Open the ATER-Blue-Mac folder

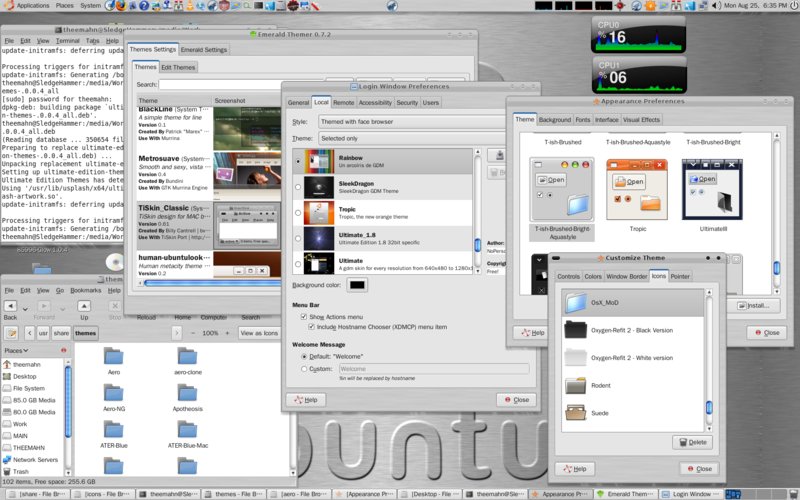click(187, 435)
